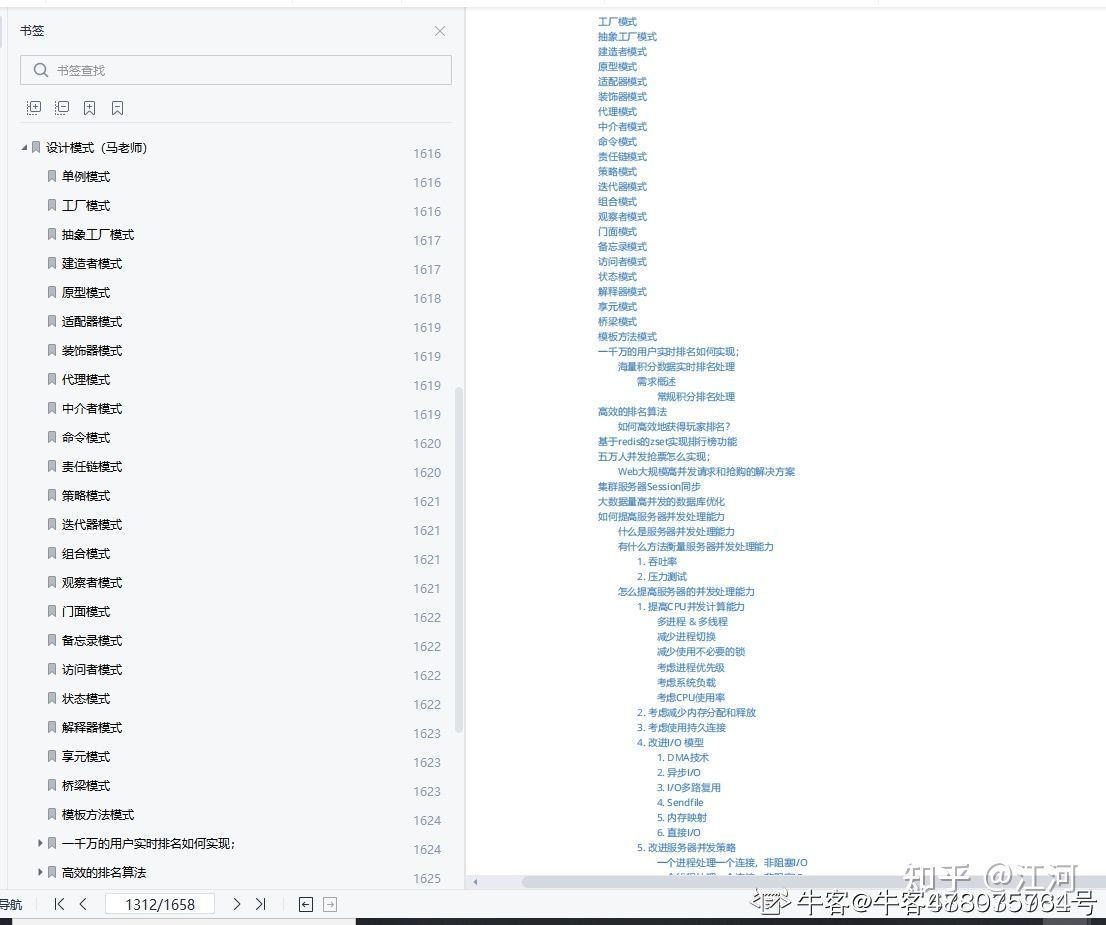Image resolution: width=1106 pixels, height=925 pixels.
Task: Expand the 高效的排名算法 bookmark
Action: (40, 872)
